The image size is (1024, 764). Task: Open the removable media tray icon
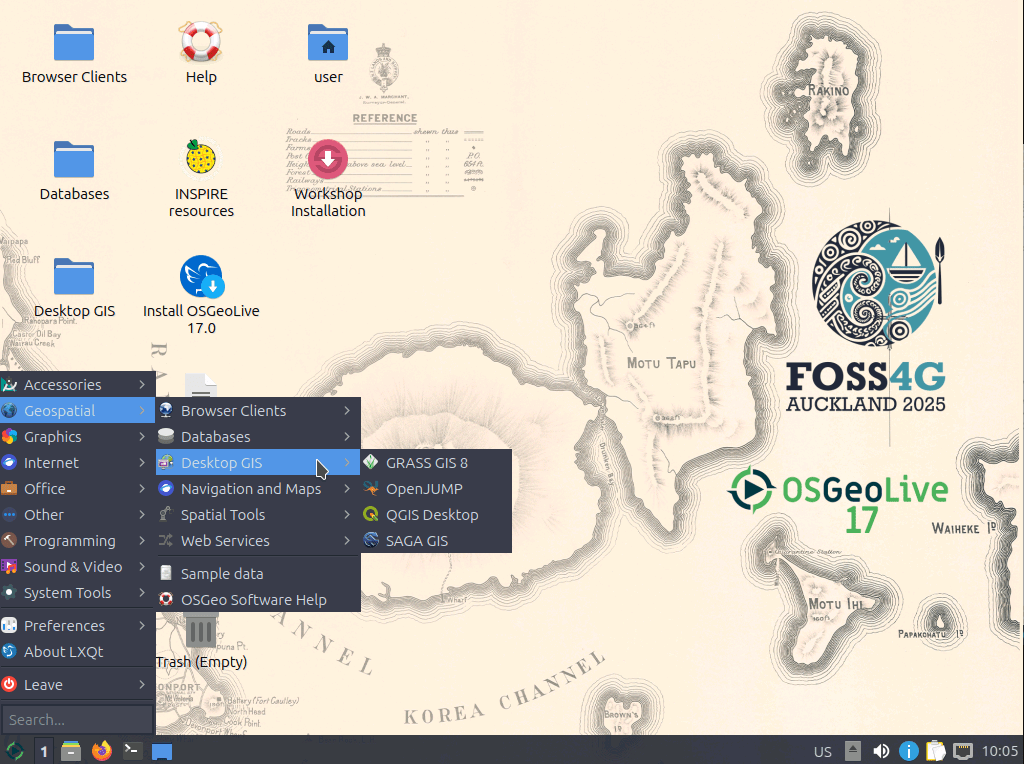click(x=853, y=751)
